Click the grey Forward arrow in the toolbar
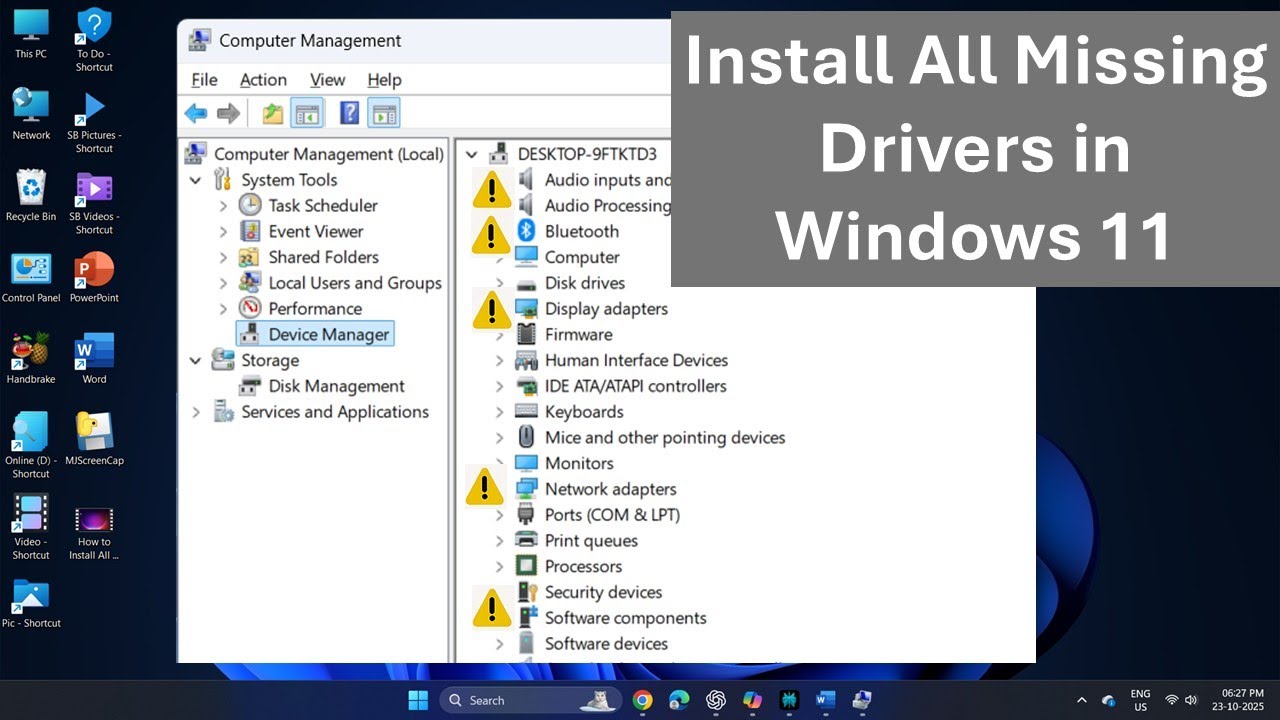The image size is (1280, 720). [229, 113]
